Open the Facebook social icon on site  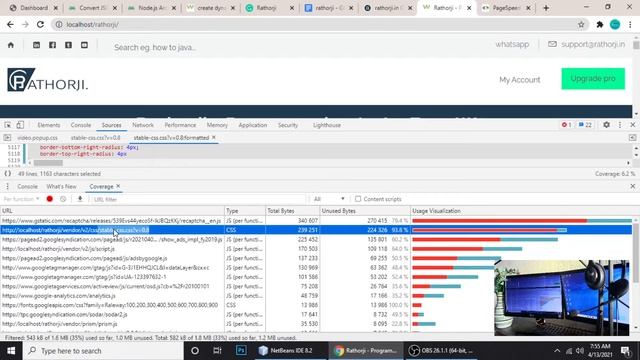point(52,45)
